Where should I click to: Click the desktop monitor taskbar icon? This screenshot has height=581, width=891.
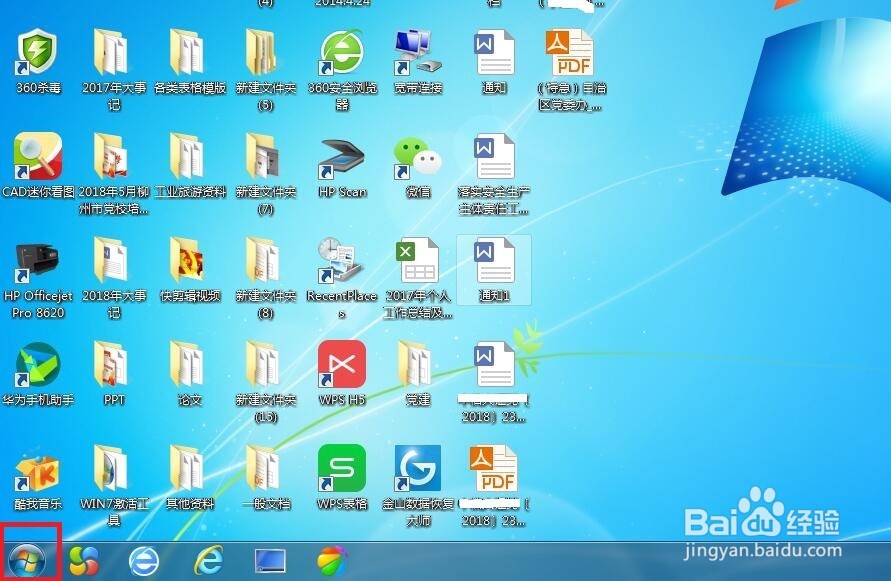pos(269,560)
